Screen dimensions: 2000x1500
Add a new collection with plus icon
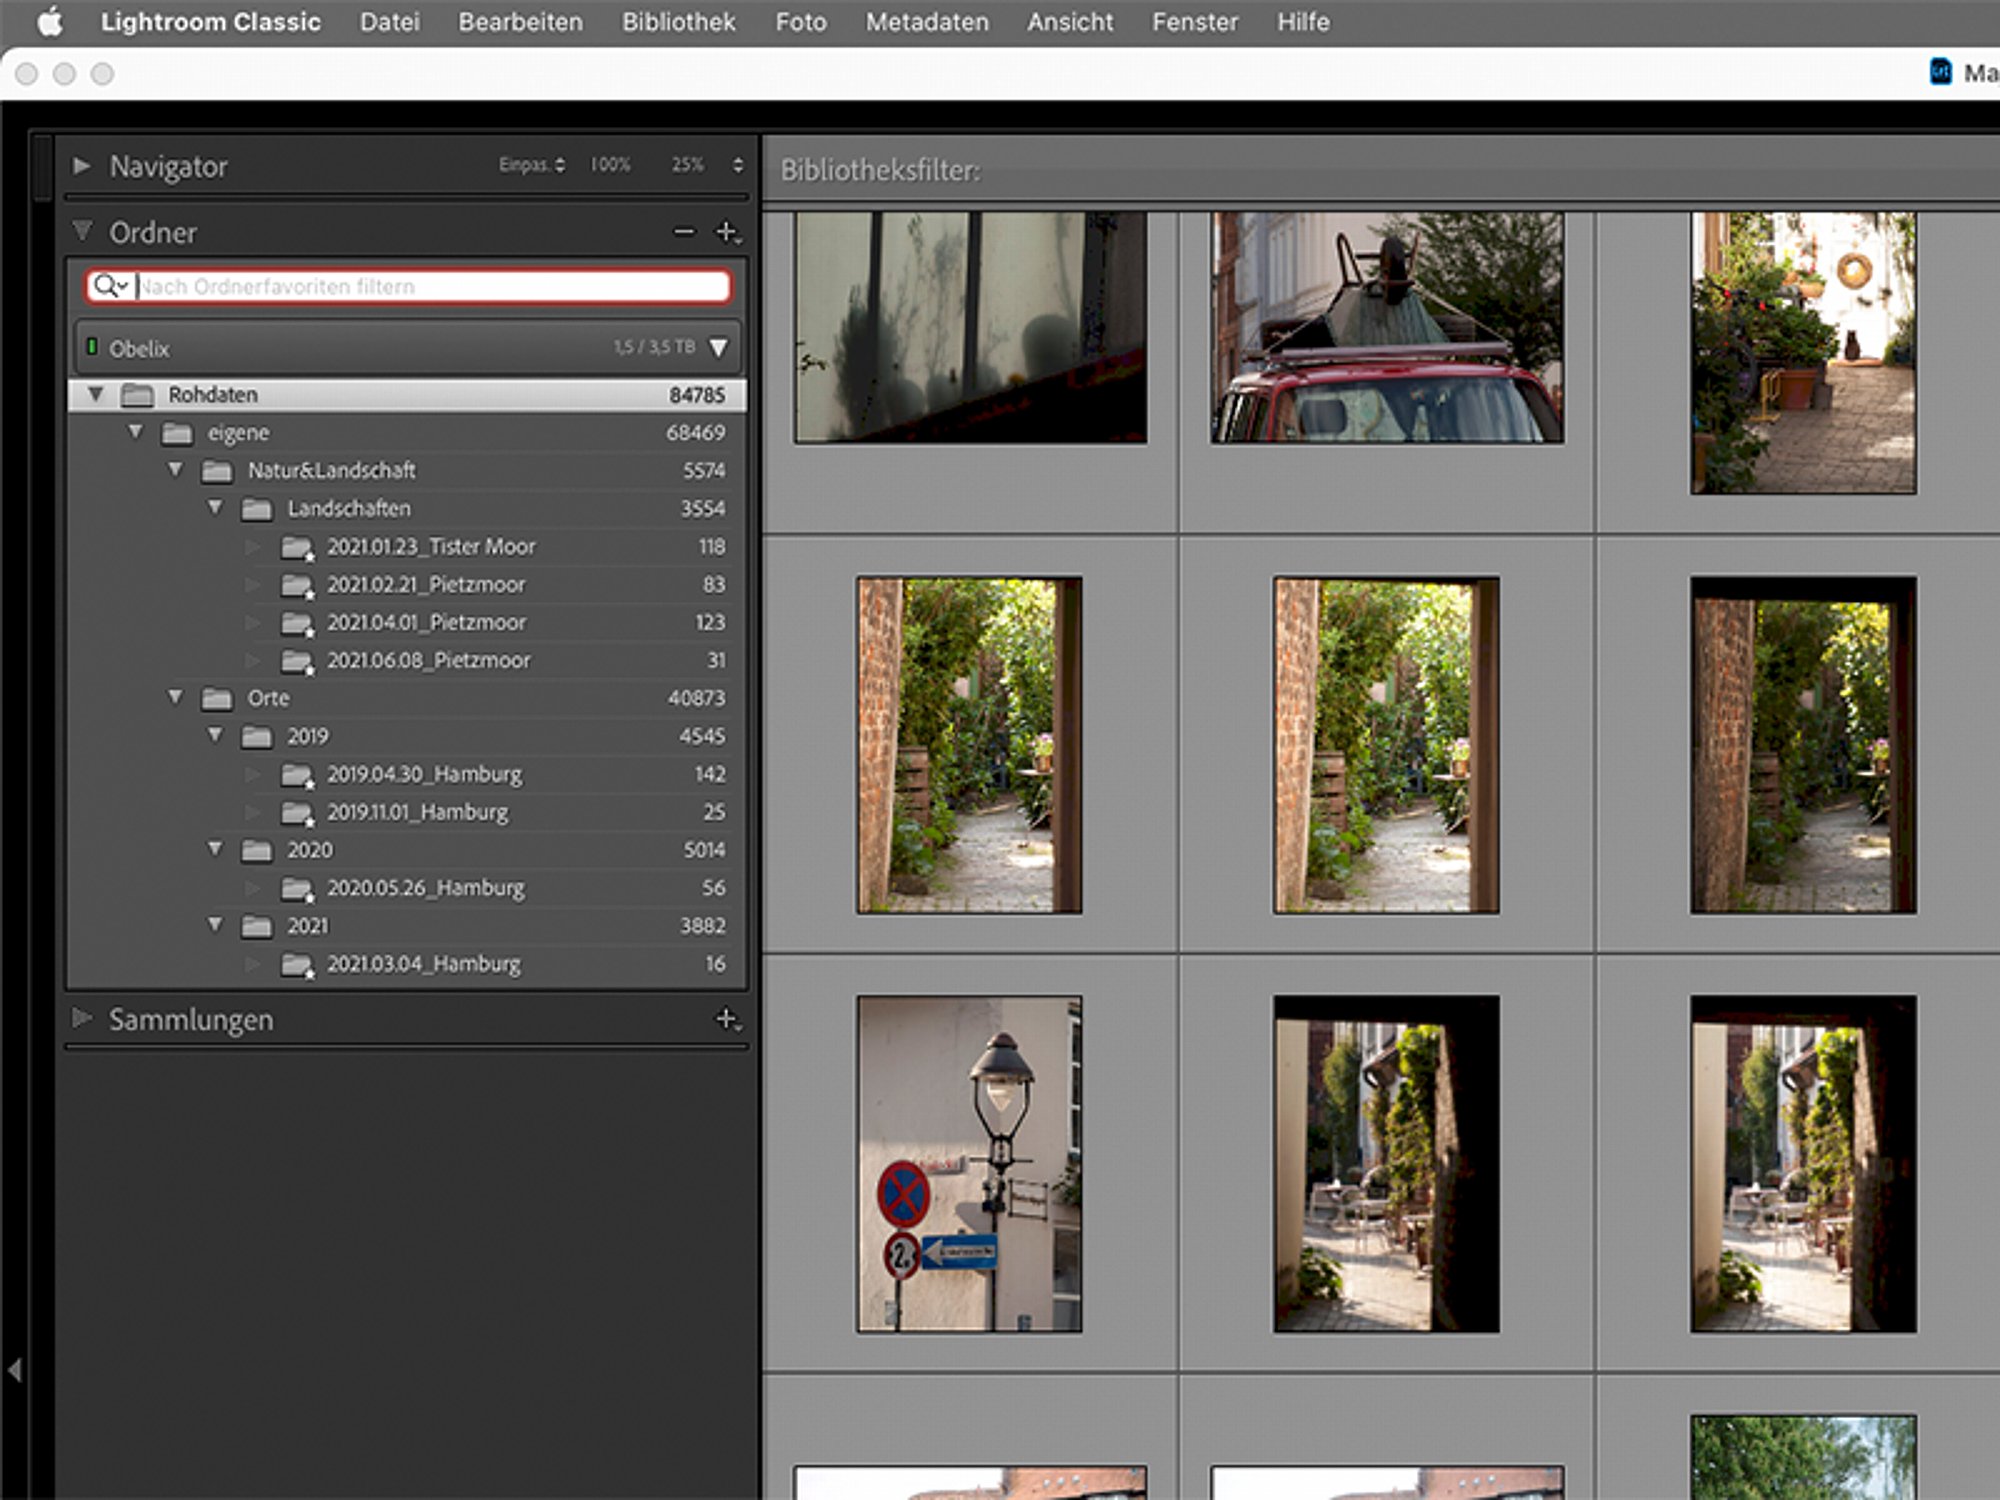(728, 1019)
